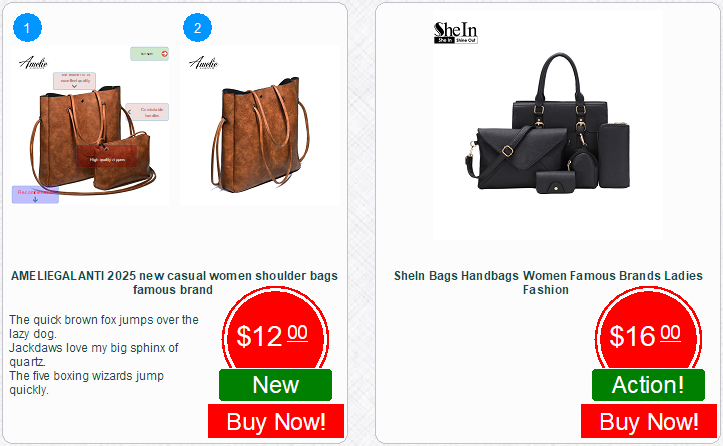This screenshot has height=446, width=723.
Task: Click the green Action! label
Action: coord(648,385)
